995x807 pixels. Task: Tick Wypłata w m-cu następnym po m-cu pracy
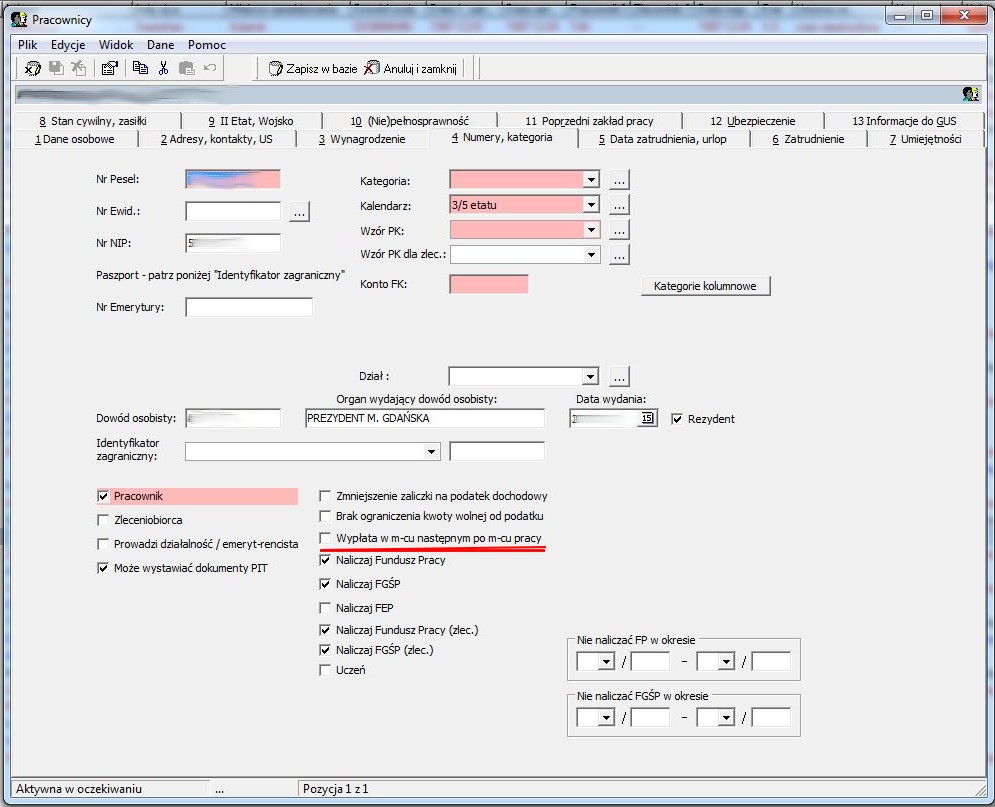pos(325,538)
